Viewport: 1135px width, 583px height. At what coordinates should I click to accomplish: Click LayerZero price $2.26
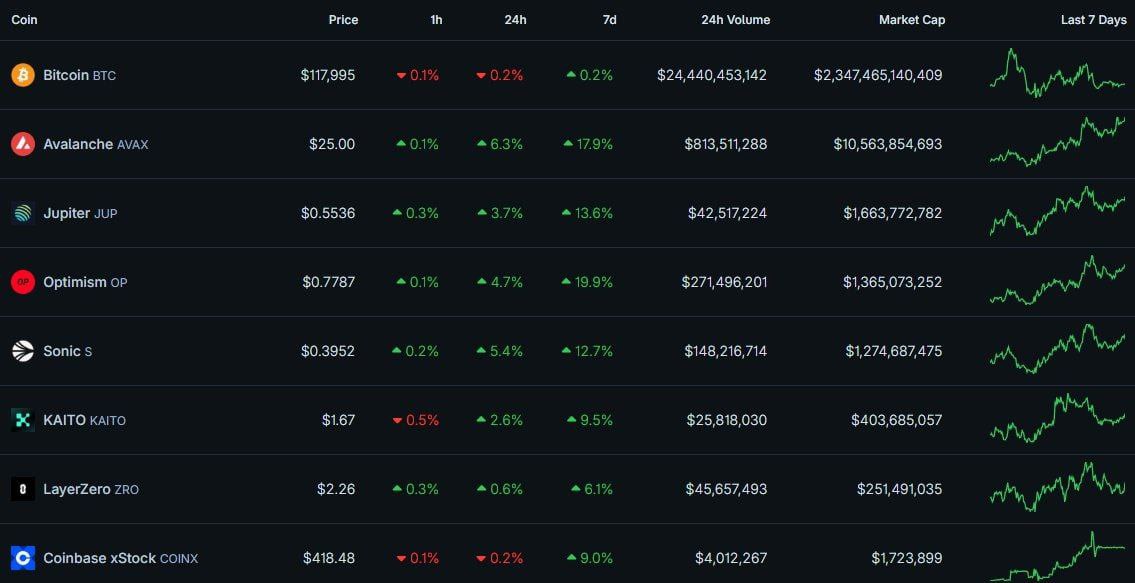[x=336, y=490]
